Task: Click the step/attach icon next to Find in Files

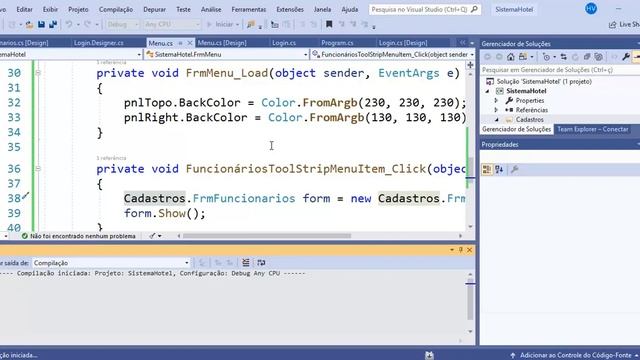Action: tap(275, 24)
